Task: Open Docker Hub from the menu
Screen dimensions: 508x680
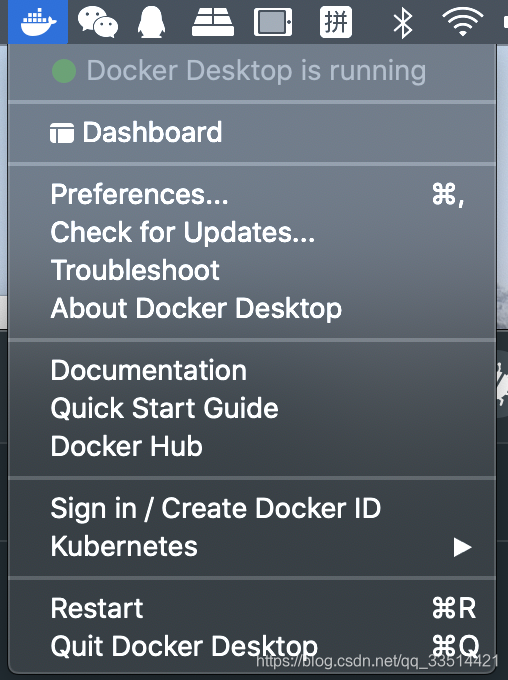Action: click(252, 446)
